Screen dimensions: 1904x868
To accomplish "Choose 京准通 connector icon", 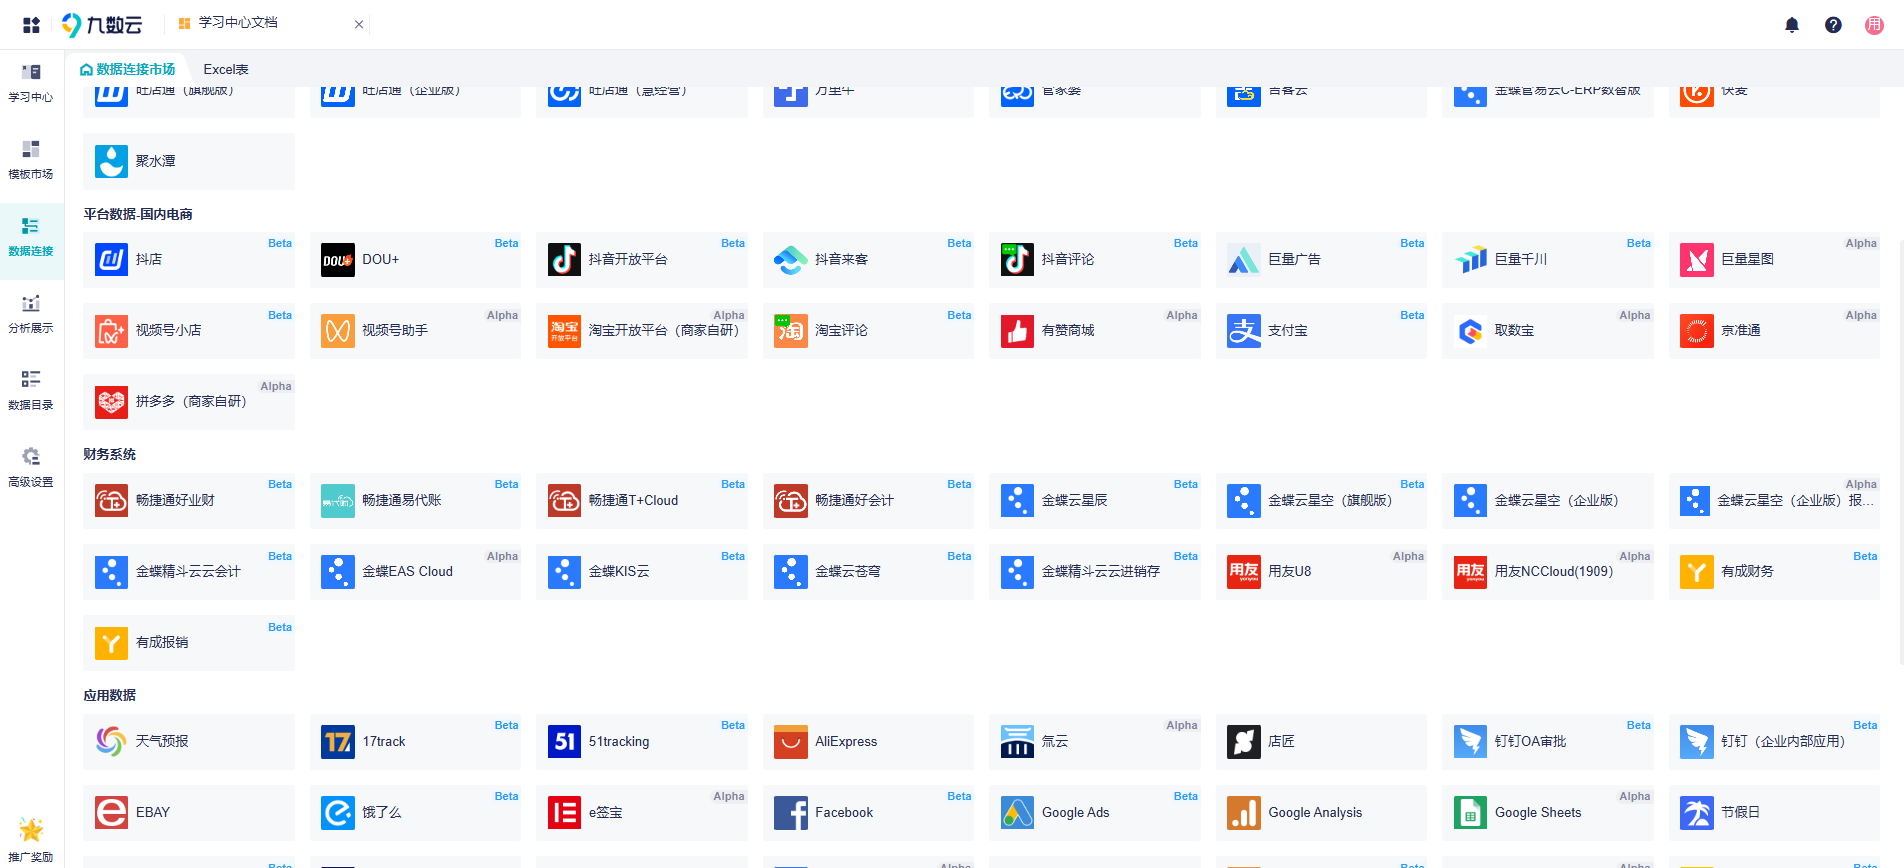I will [1697, 330].
